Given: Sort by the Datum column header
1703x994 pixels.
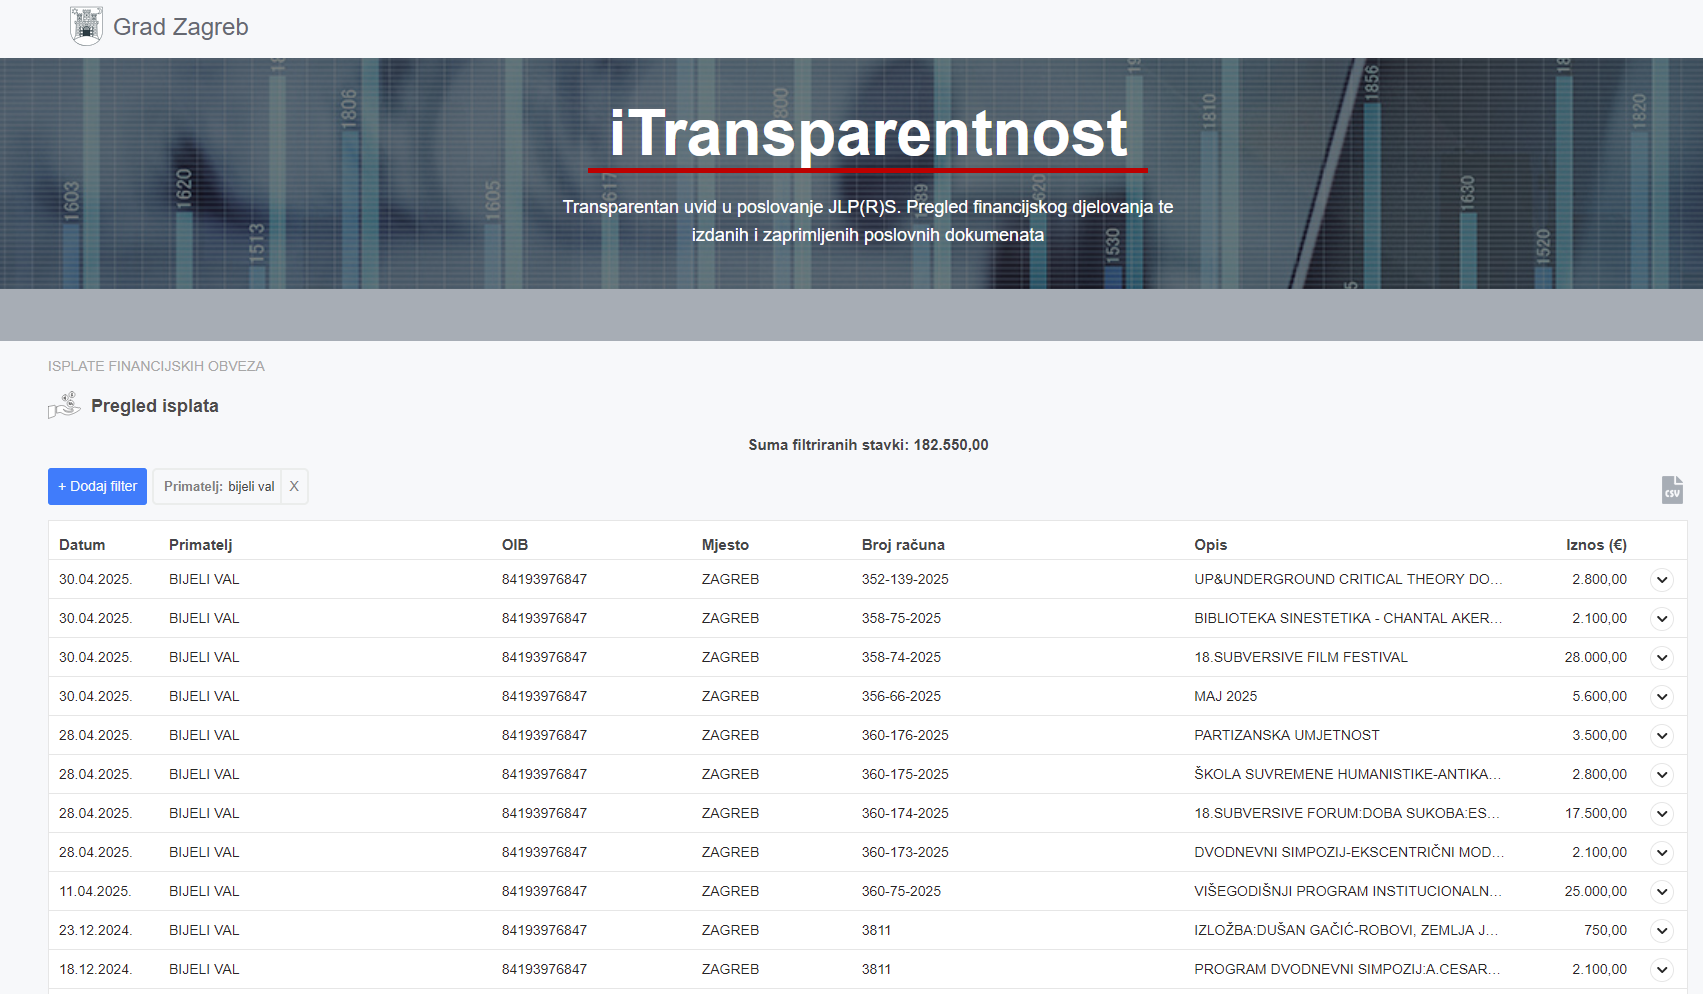Looking at the screenshot, I should pyautogui.click(x=82, y=545).
